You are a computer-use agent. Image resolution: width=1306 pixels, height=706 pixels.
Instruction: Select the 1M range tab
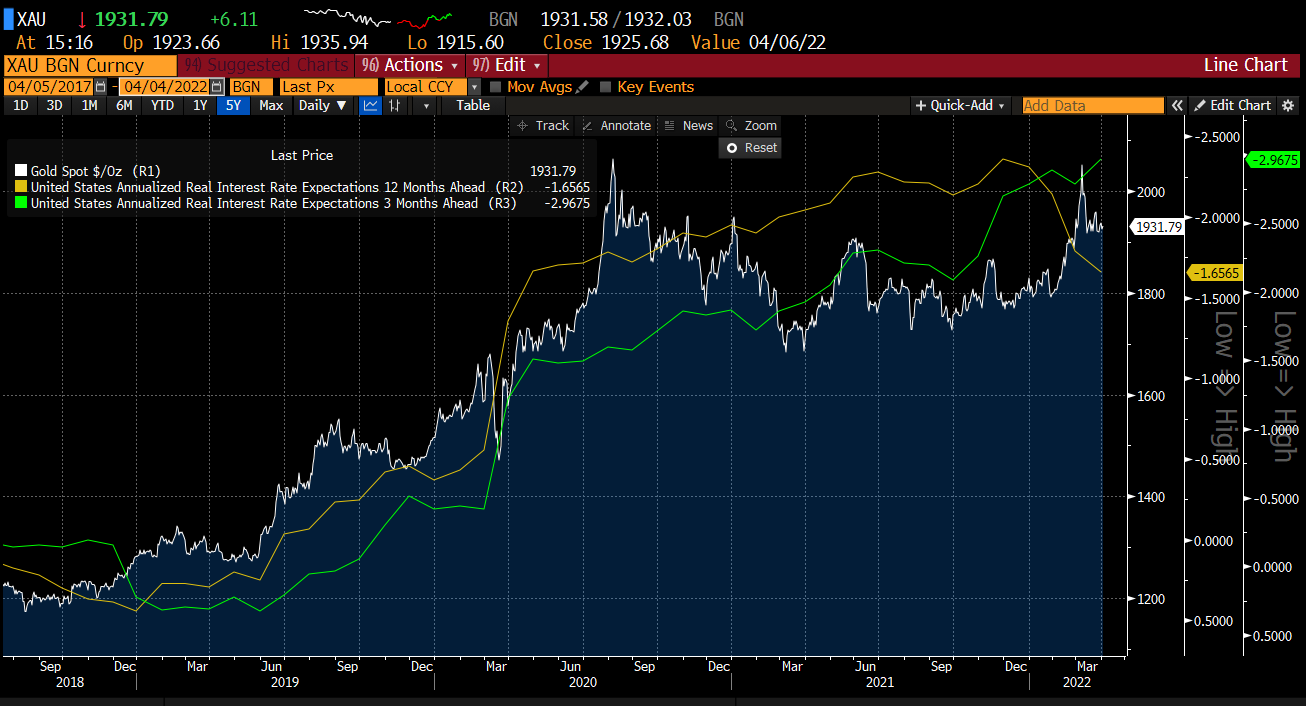[x=90, y=105]
